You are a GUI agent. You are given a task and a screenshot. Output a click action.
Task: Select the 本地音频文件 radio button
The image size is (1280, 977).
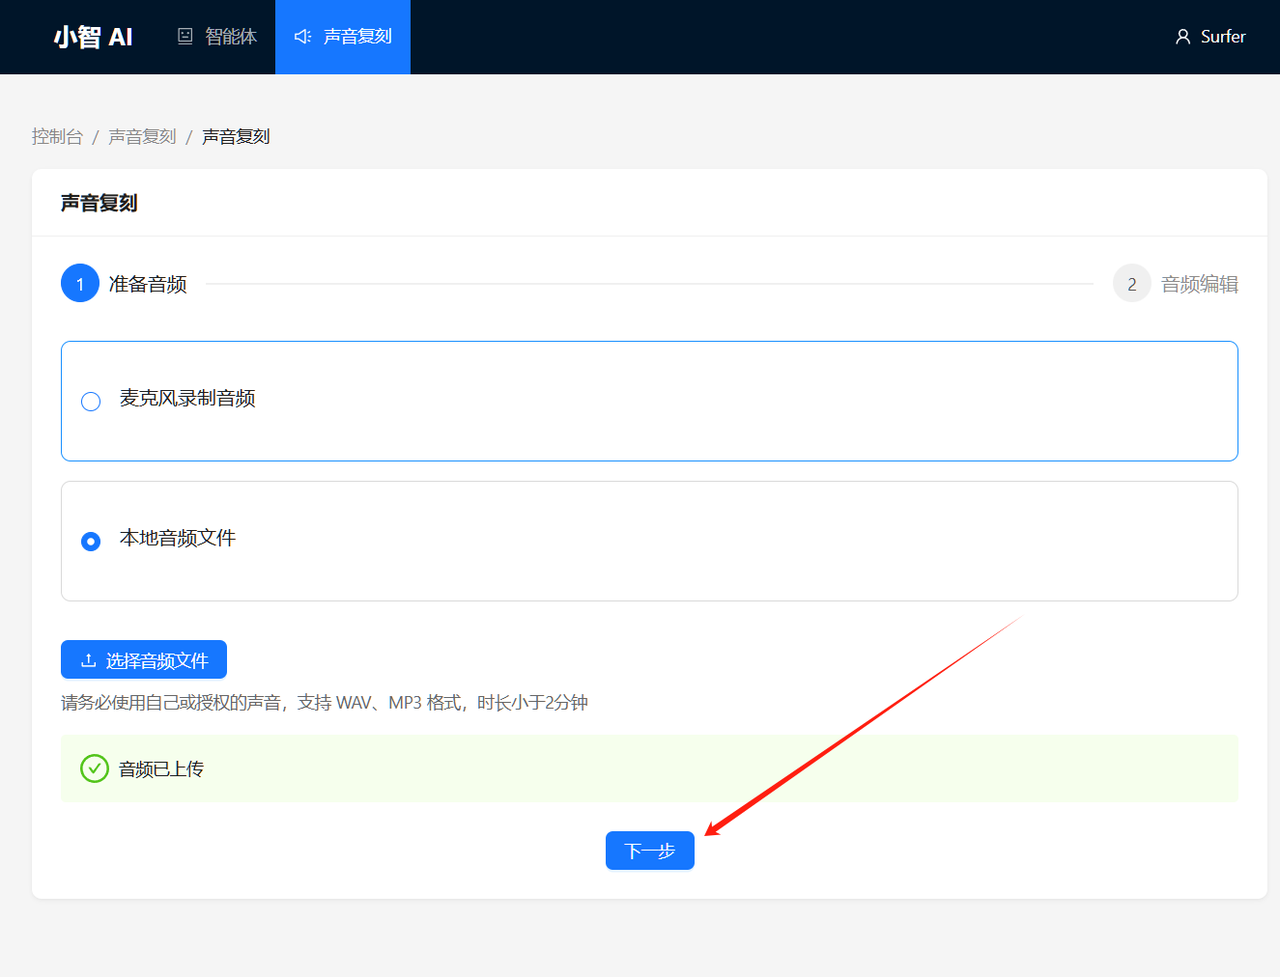click(x=91, y=541)
